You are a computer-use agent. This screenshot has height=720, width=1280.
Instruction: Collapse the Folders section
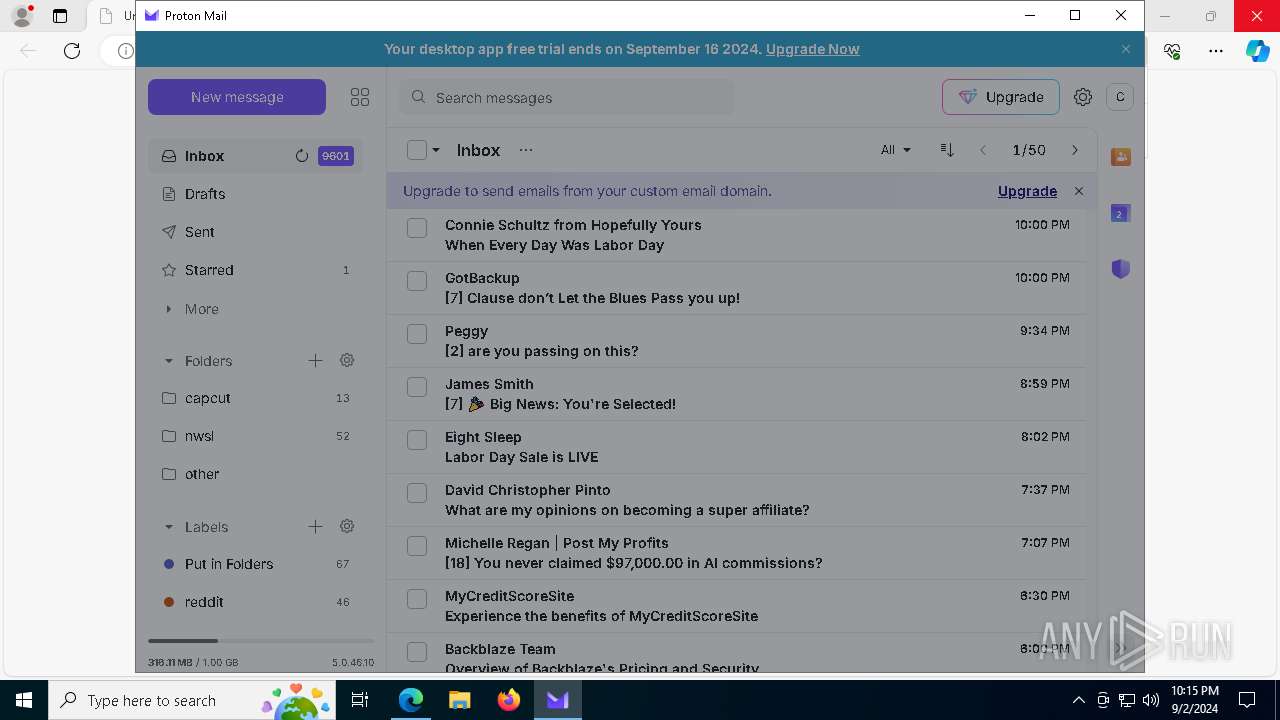[x=168, y=361]
